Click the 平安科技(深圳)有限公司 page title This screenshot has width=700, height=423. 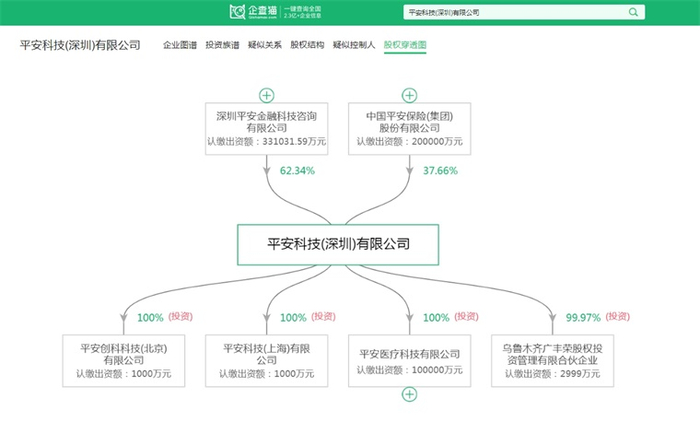(80, 45)
